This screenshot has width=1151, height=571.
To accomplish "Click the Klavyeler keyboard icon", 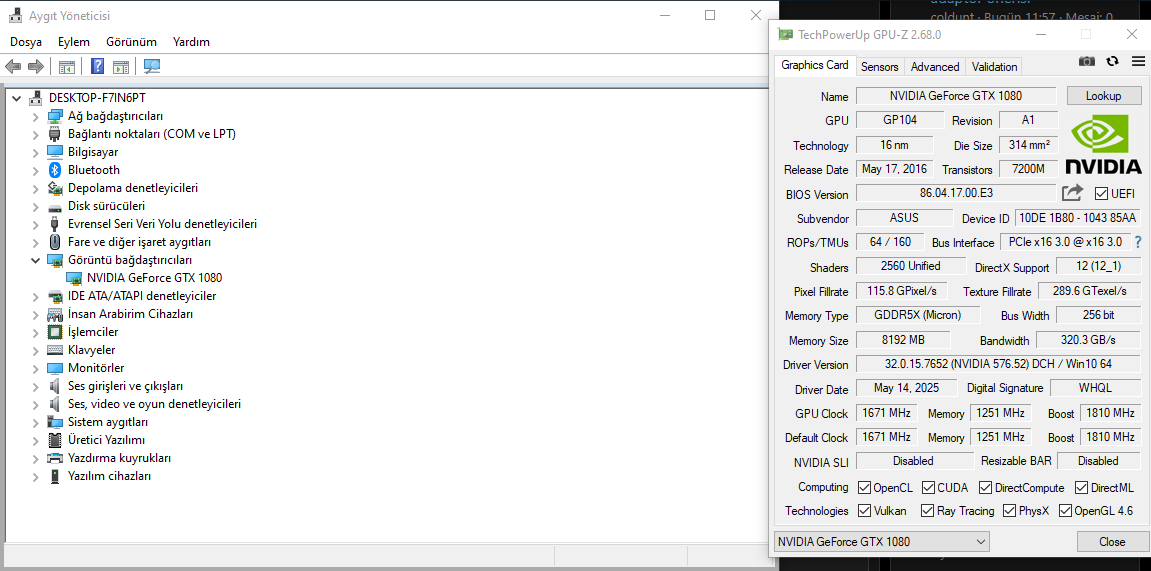I will click(54, 350).
